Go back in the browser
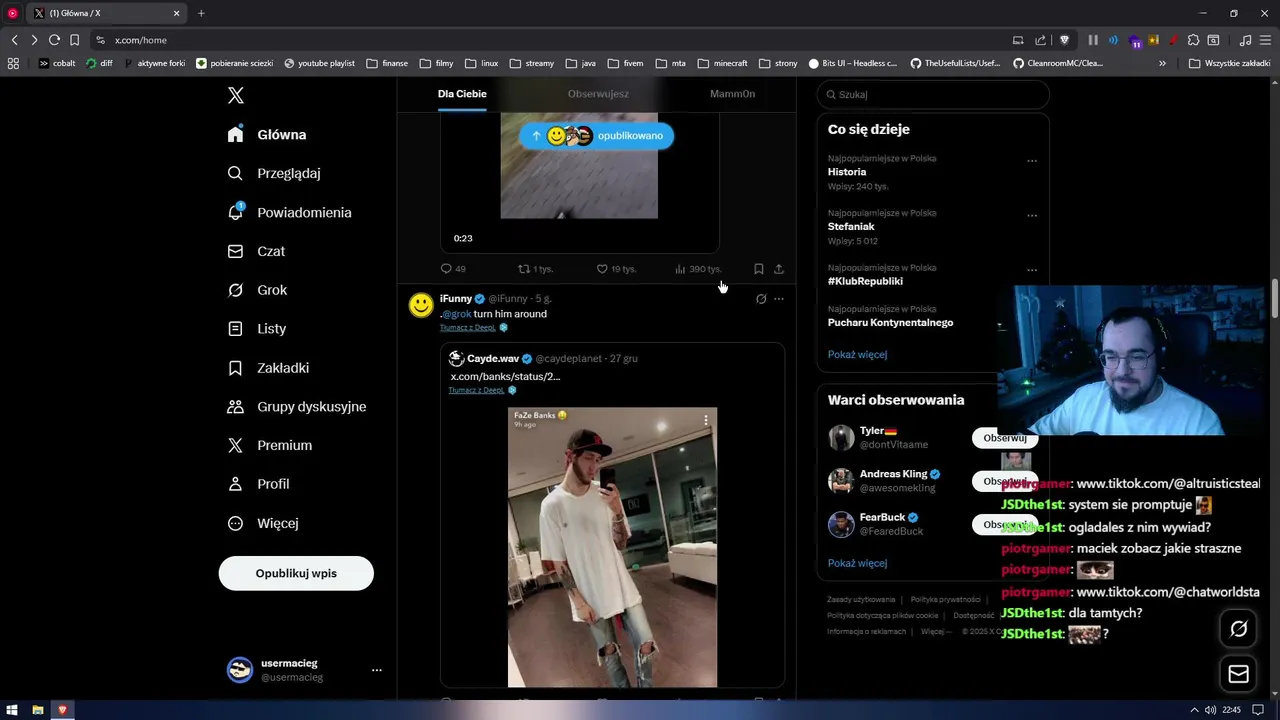Screen dimensions: 1280x720 [x=14, y=40]
